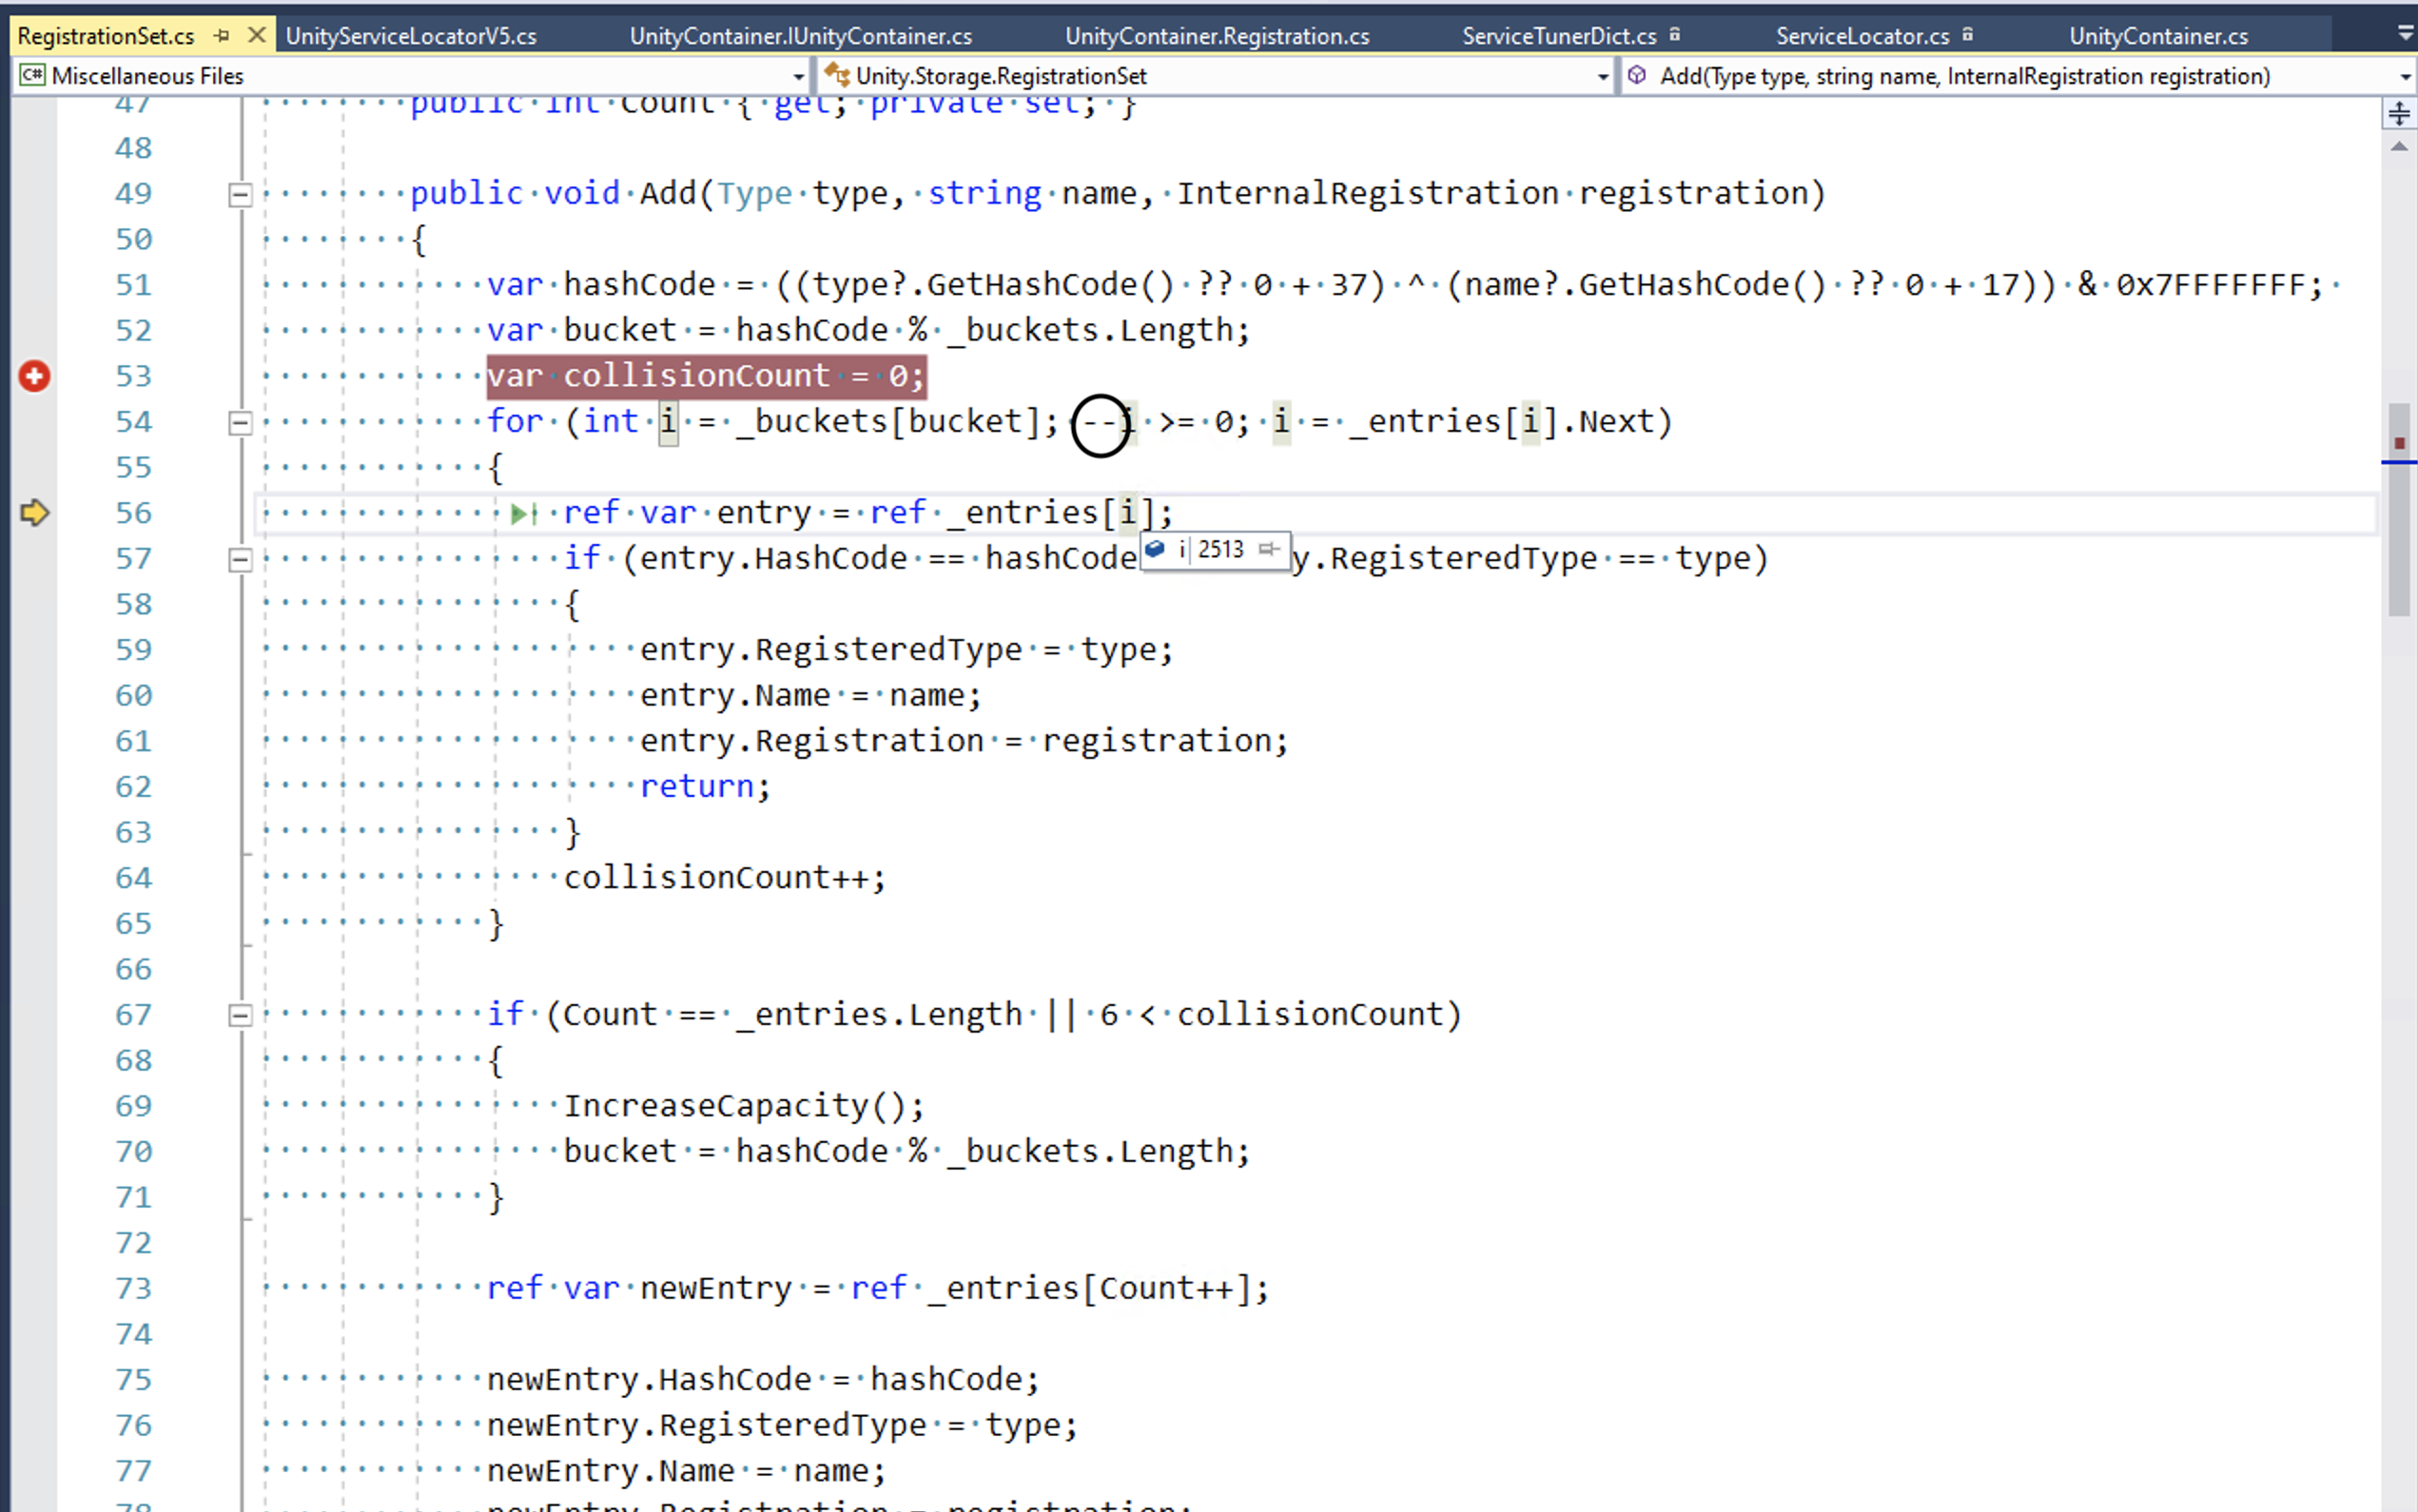Open the member dropdown showing Add signature
This screenshot has height=1512, width=2418.
[2403, 75]
